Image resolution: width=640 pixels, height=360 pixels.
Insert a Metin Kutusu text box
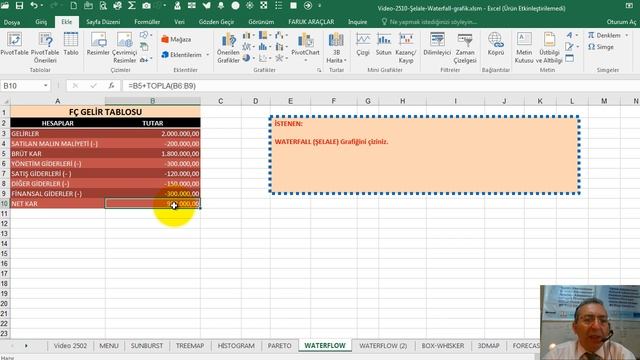pyautogui.click(x=524, y=48)
